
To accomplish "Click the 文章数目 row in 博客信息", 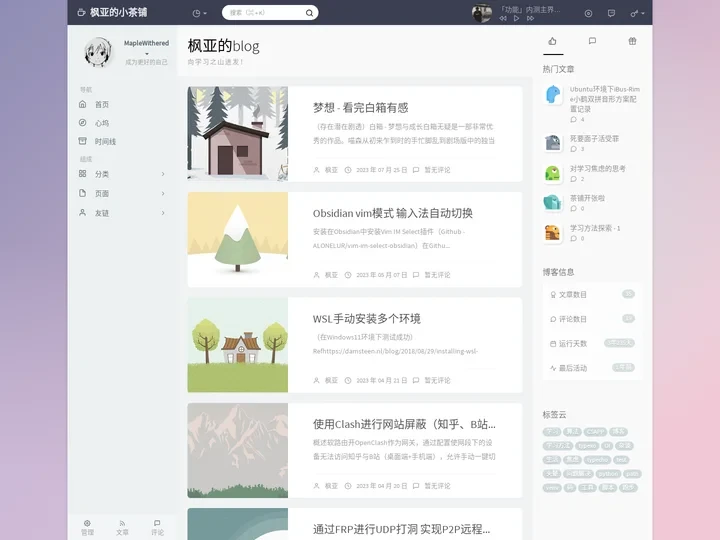I will coord(592,294).
